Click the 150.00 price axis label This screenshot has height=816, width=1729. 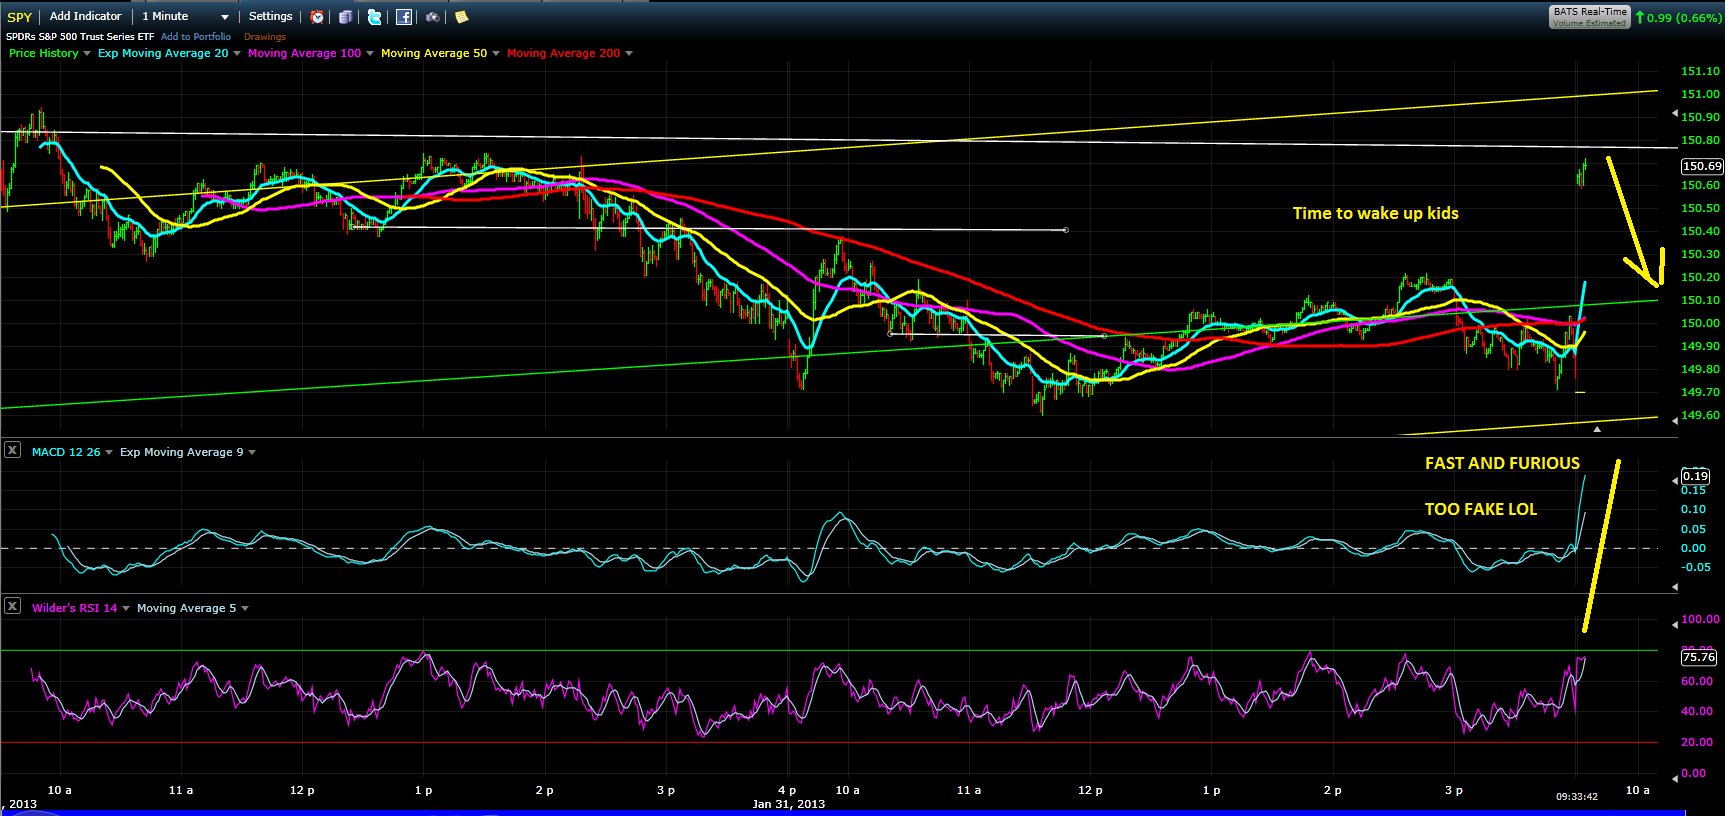pyautogui.click(x=1700, y=323)
